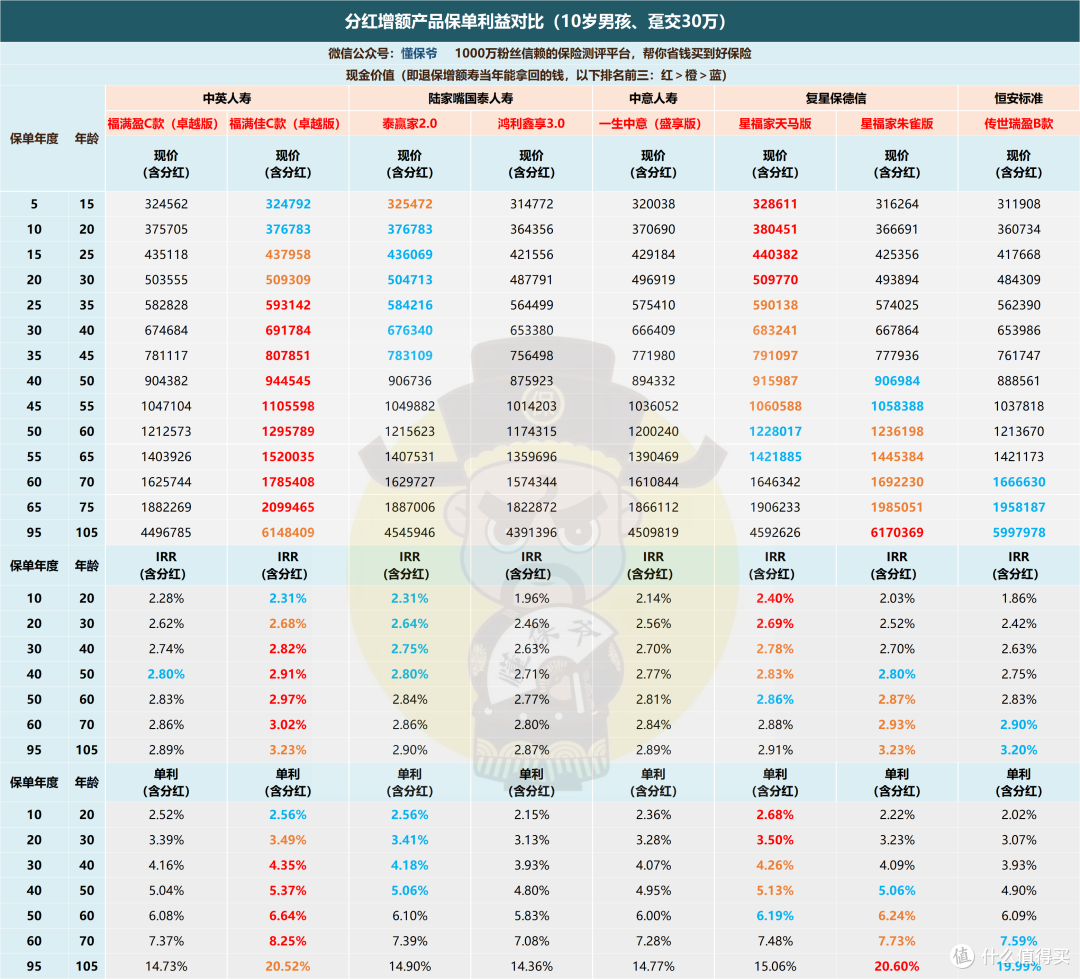The image size is (1080, 979).
Task: Click the red simple interest 4.35%
Action: click(x=288, y=865)
